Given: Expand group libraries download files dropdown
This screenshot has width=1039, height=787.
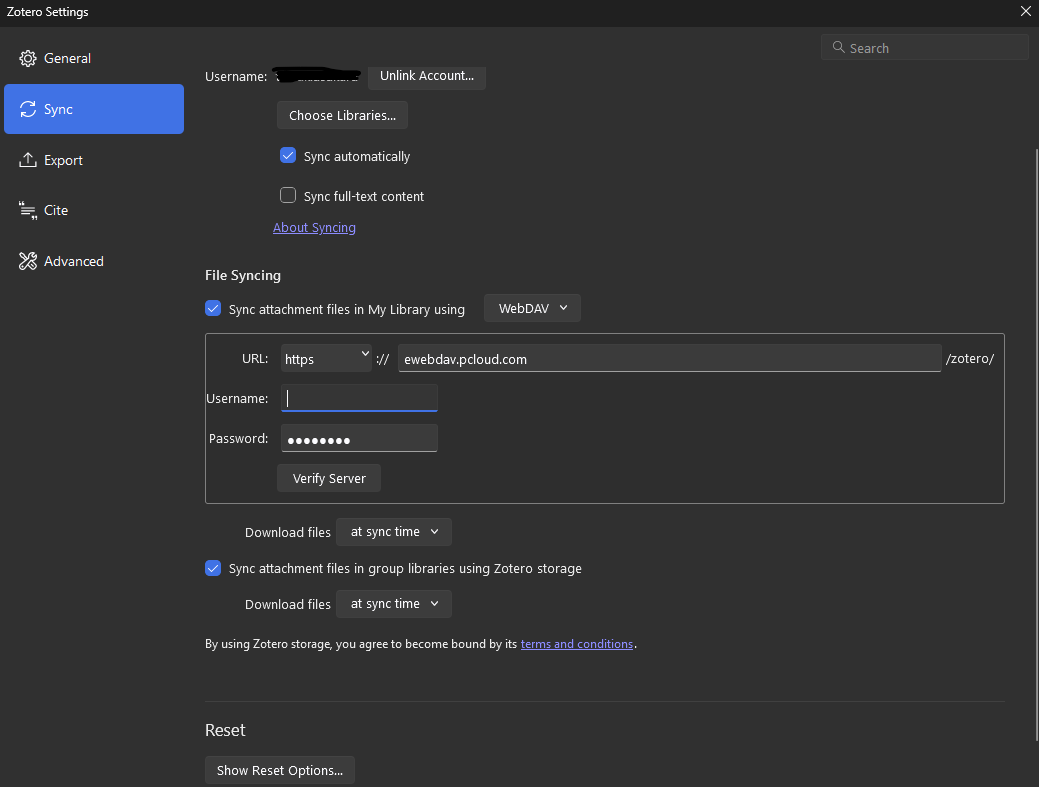Looking at the screenshot, I should [x=394, y=604].
